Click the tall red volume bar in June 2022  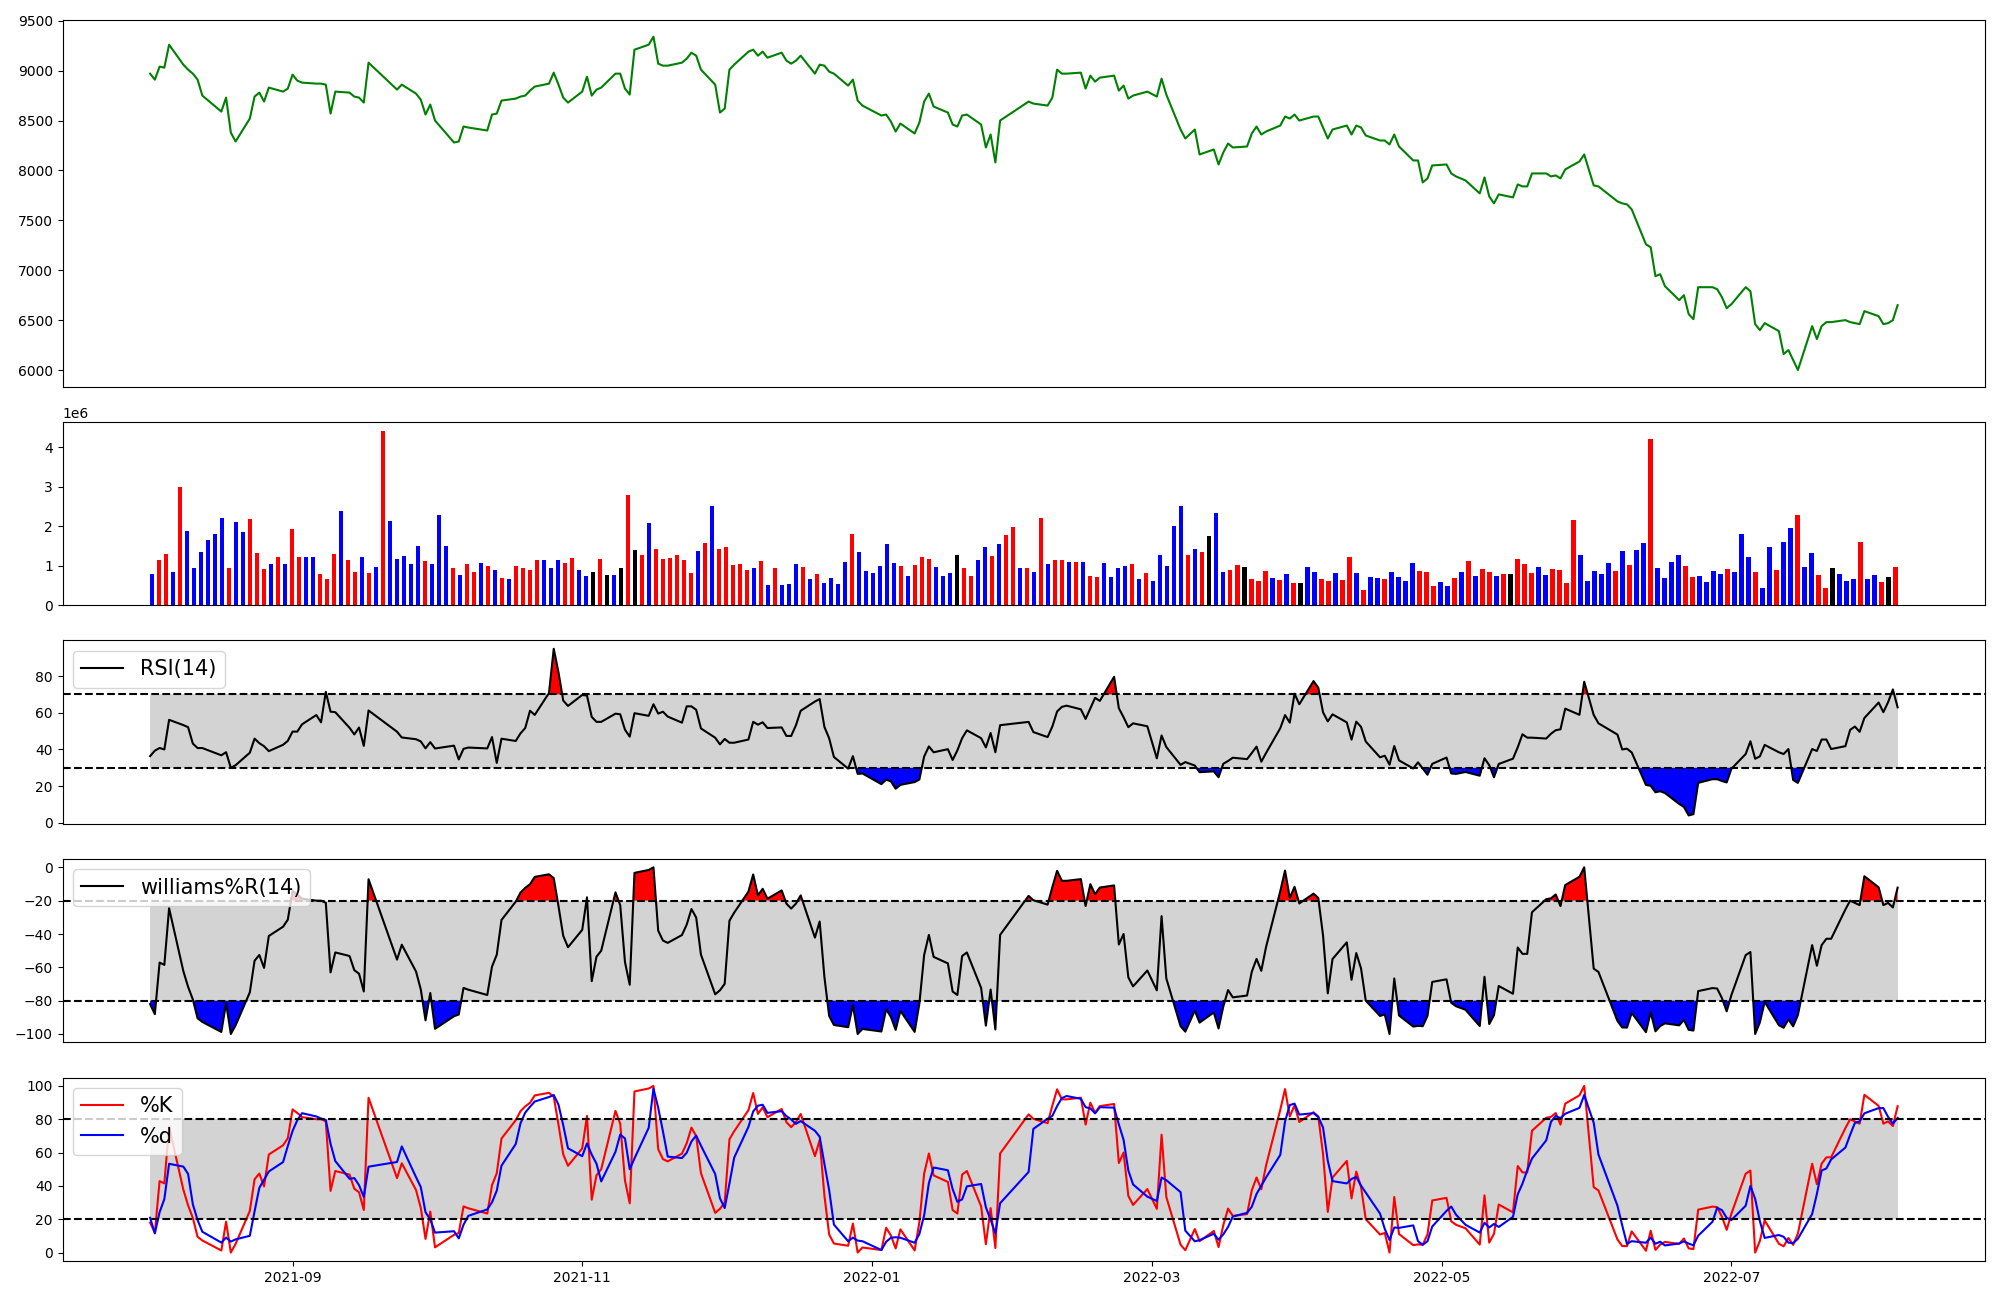[1650, 522]
